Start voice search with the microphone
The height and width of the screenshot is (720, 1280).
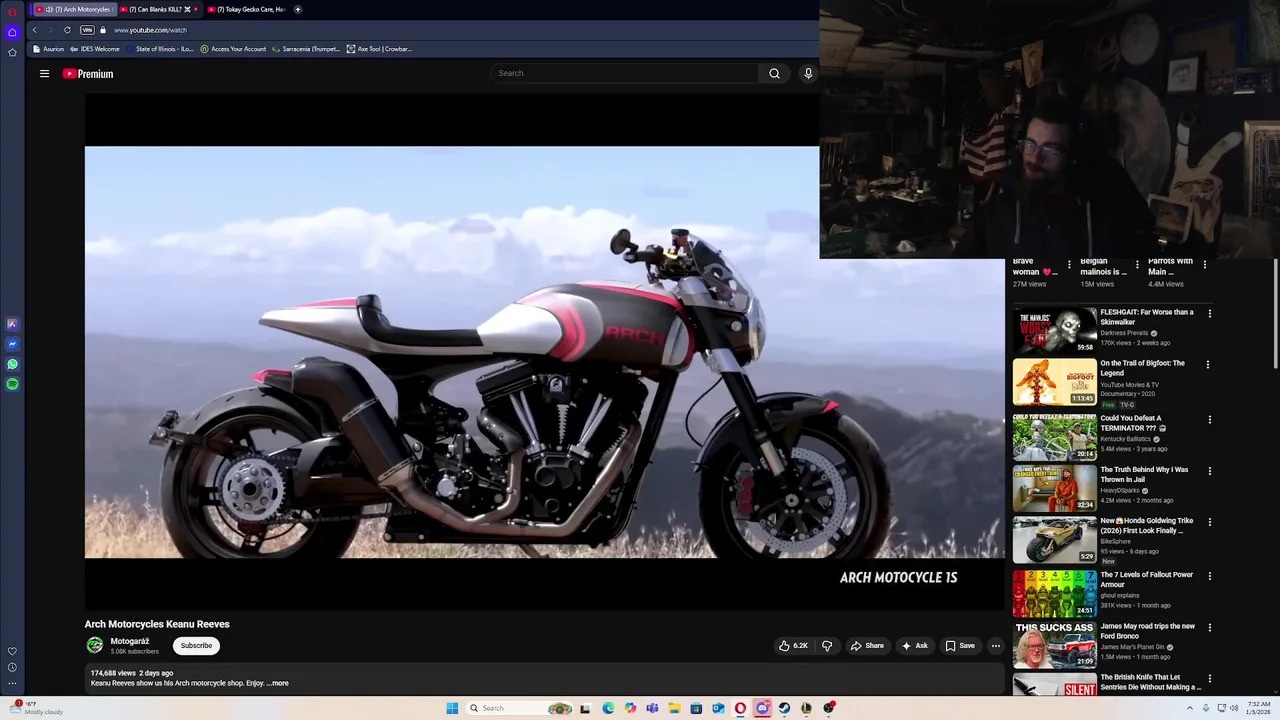[x=808, y=73]
